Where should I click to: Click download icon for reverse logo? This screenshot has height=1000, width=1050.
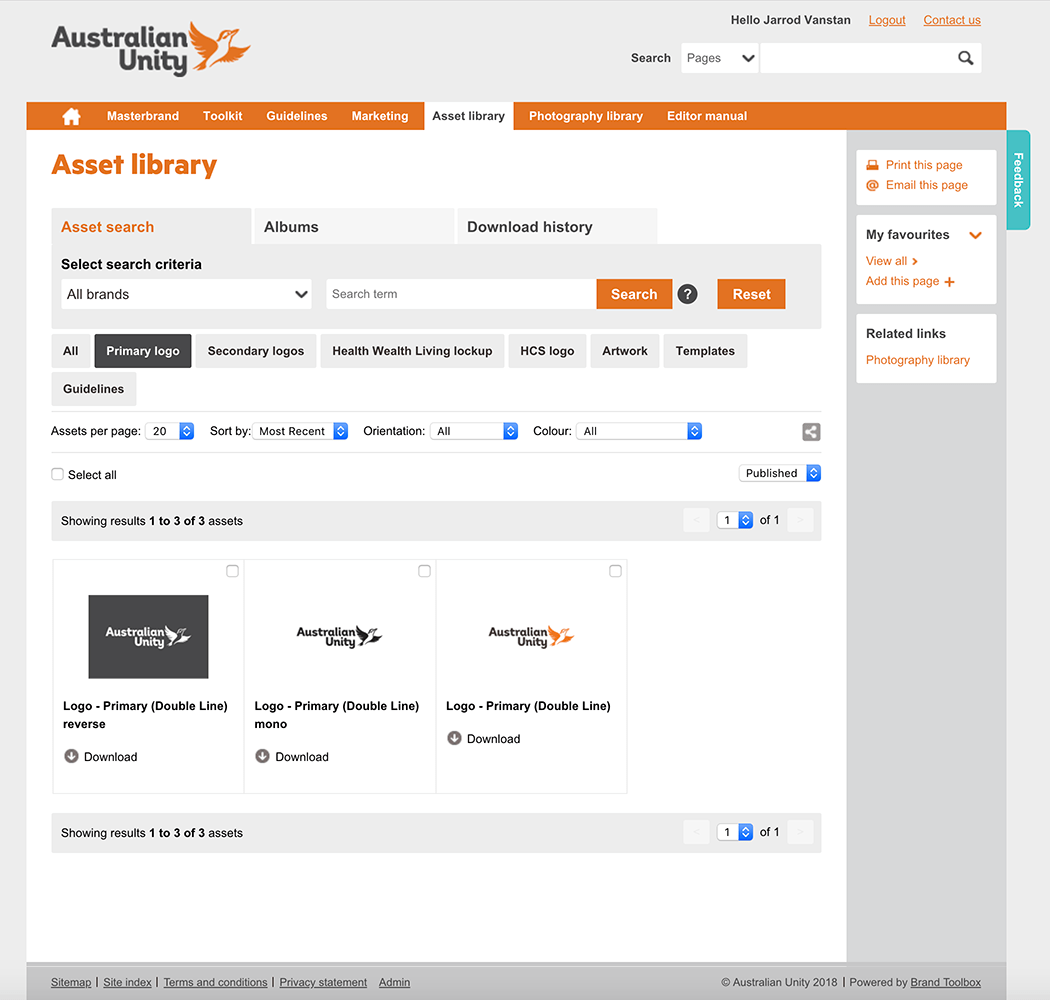point(71,756)
